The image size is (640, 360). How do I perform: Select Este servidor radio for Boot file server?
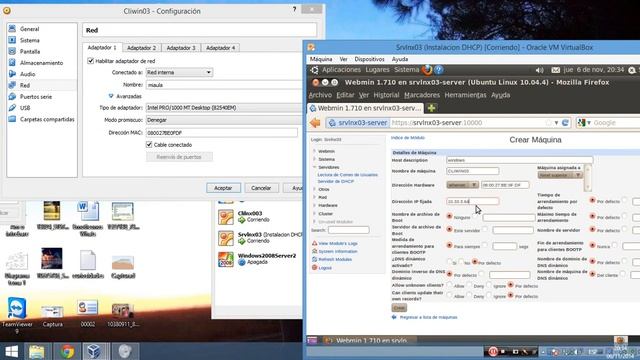coord(449,229)
